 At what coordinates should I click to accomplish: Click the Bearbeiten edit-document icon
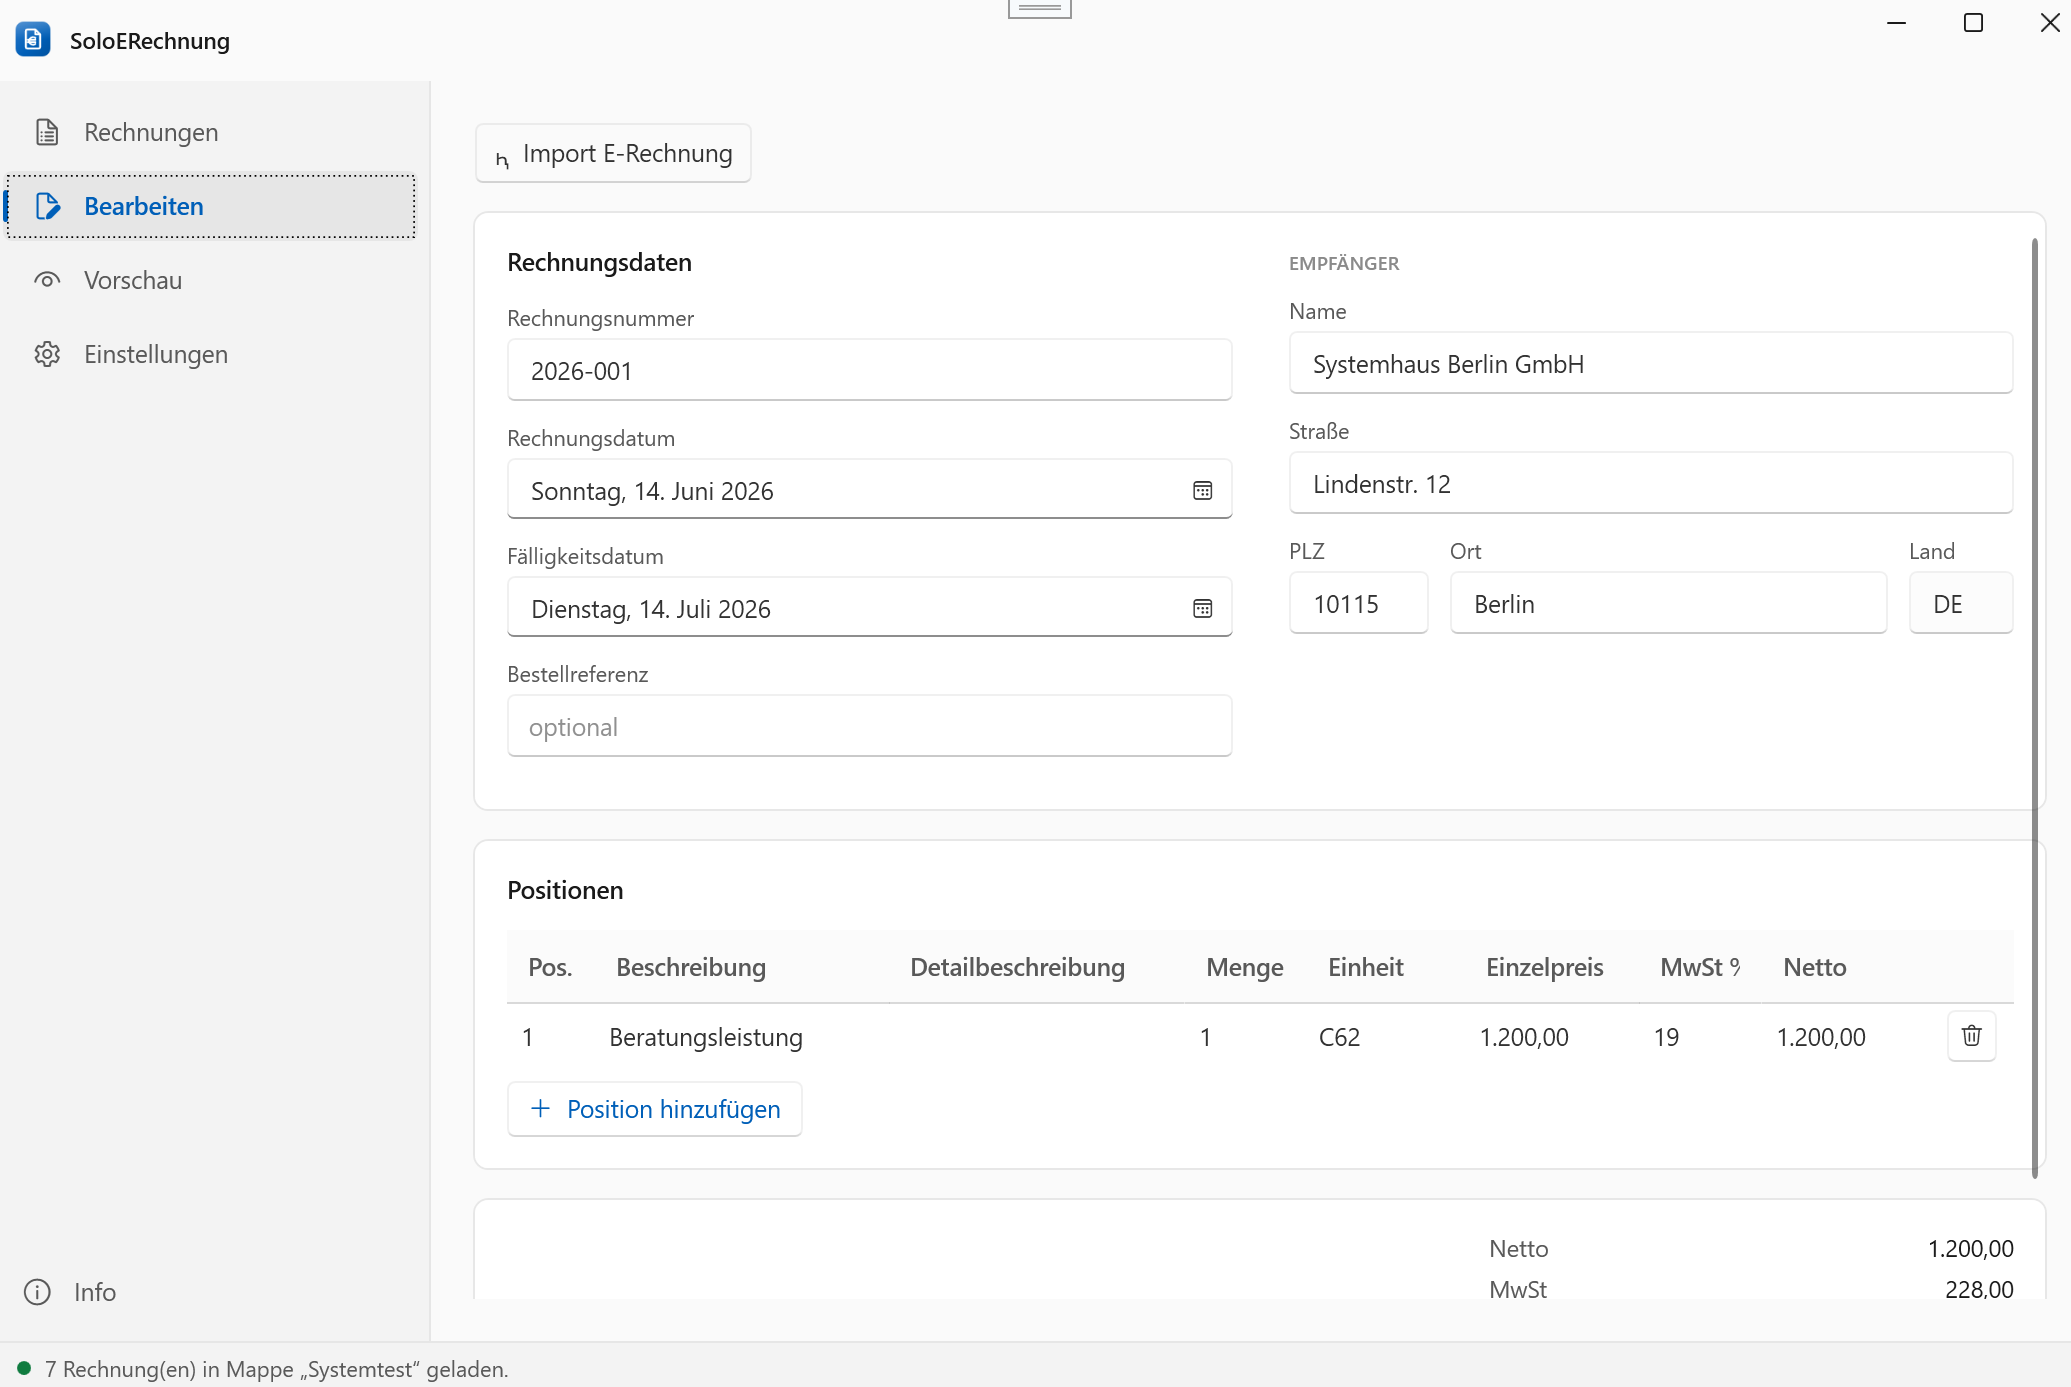point(47,206)
